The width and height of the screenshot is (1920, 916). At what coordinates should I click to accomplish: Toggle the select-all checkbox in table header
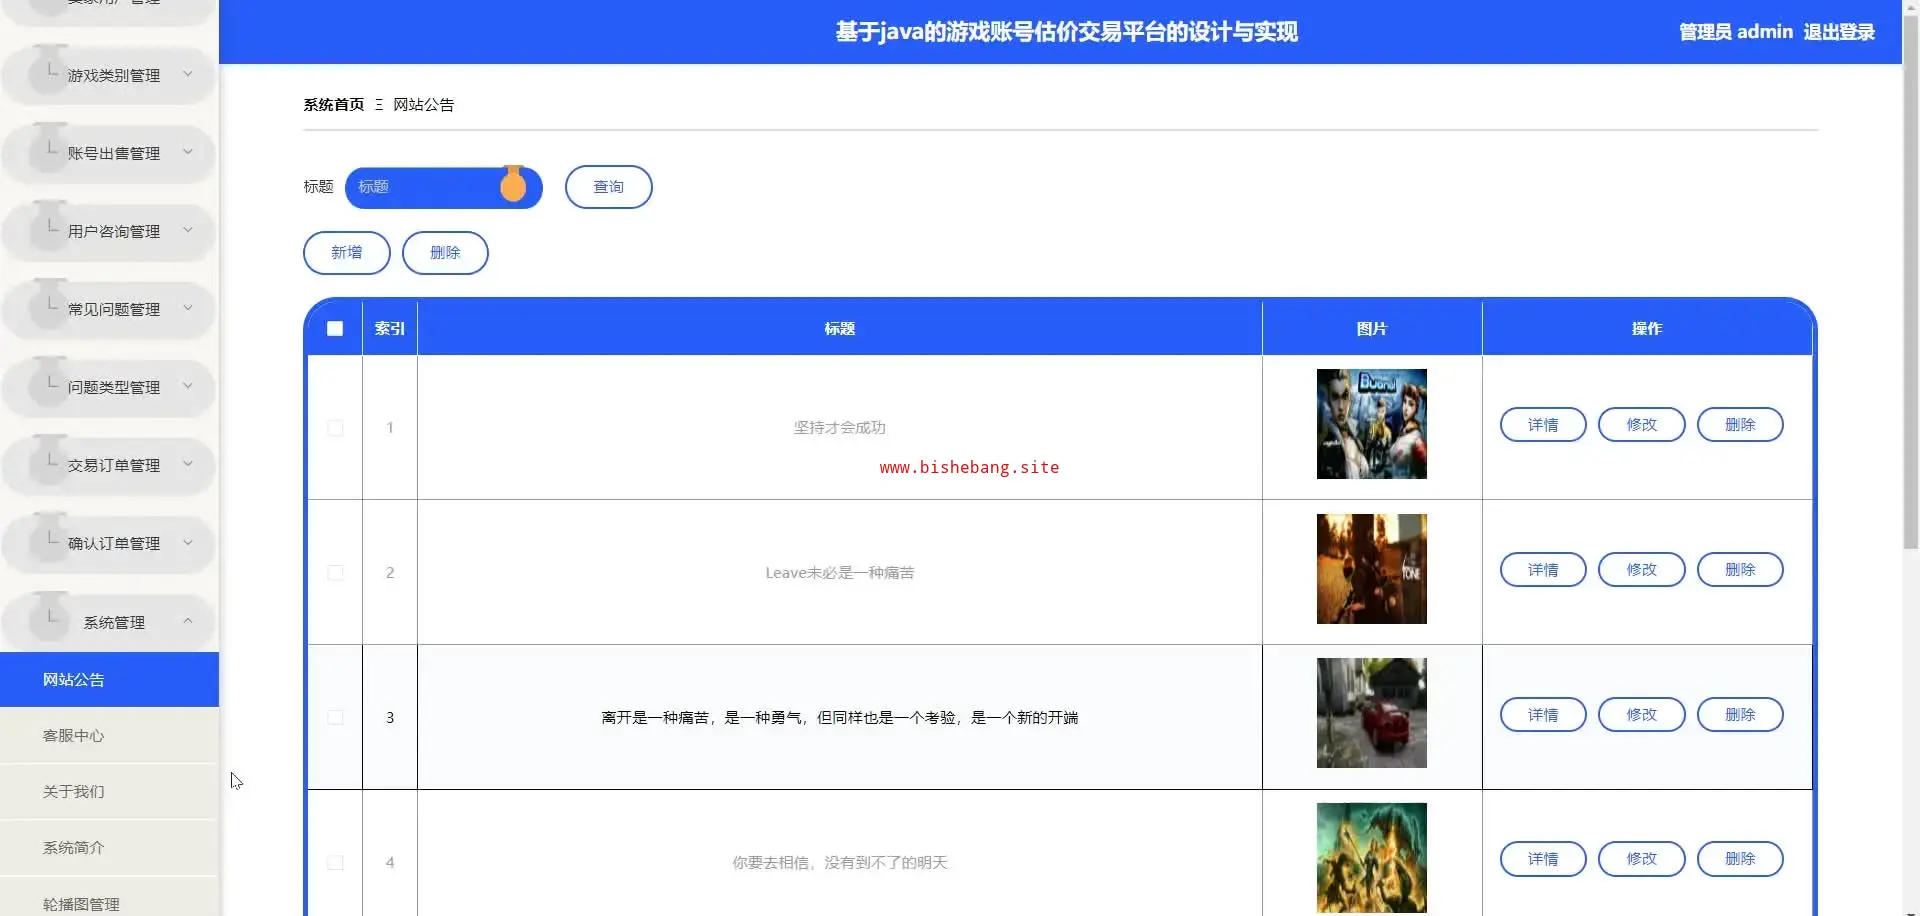335,329
